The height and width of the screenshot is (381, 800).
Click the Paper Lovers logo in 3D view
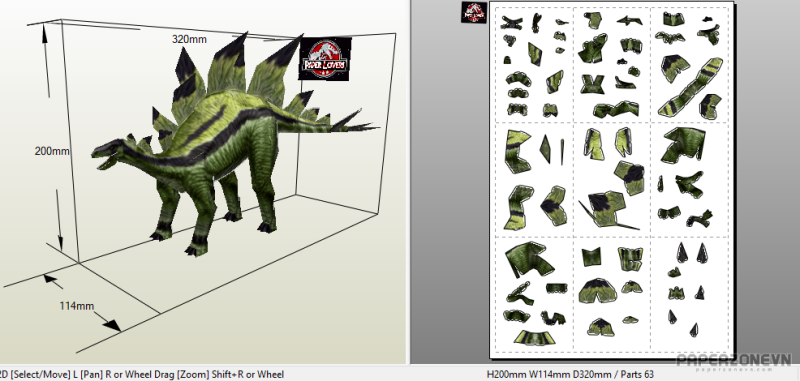click(325, 58)
